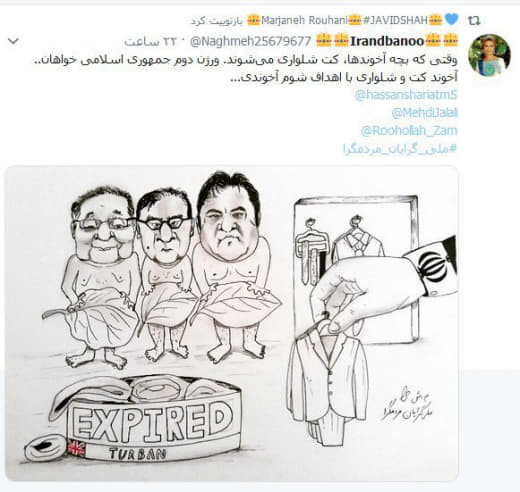Open the @MehdiJalali mention
Screen dimensions: 520x492
(424, 113)
